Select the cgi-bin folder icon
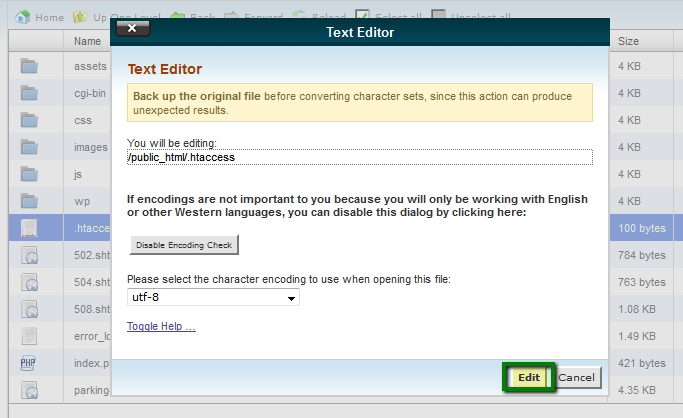This screenshot has height=418, width=683. pyautogui.click(x=29, y=93)
